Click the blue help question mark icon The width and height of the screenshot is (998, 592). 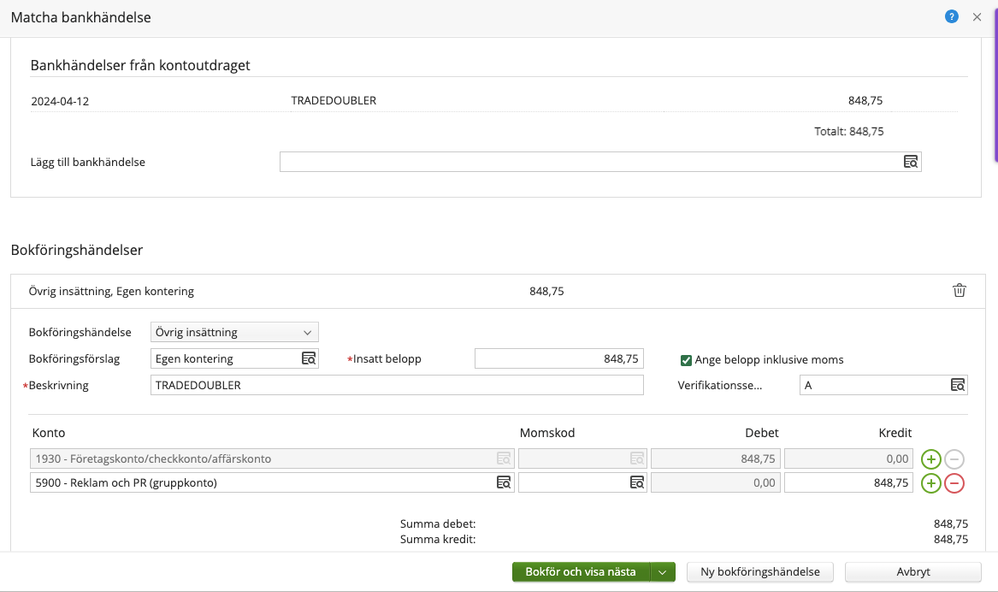click(951, 17)
